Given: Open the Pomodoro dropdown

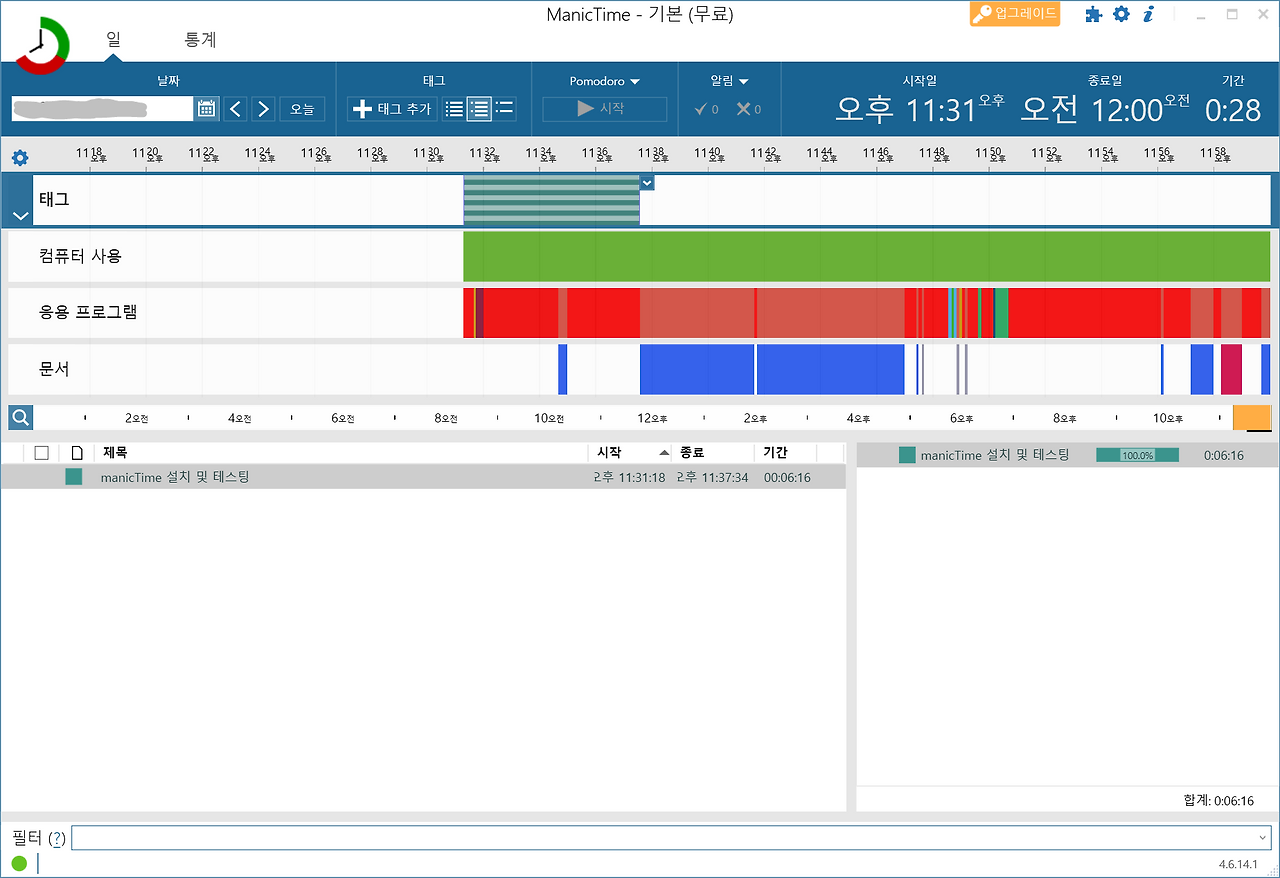Looking at the screenshot, I should click(x=605, y=81).
